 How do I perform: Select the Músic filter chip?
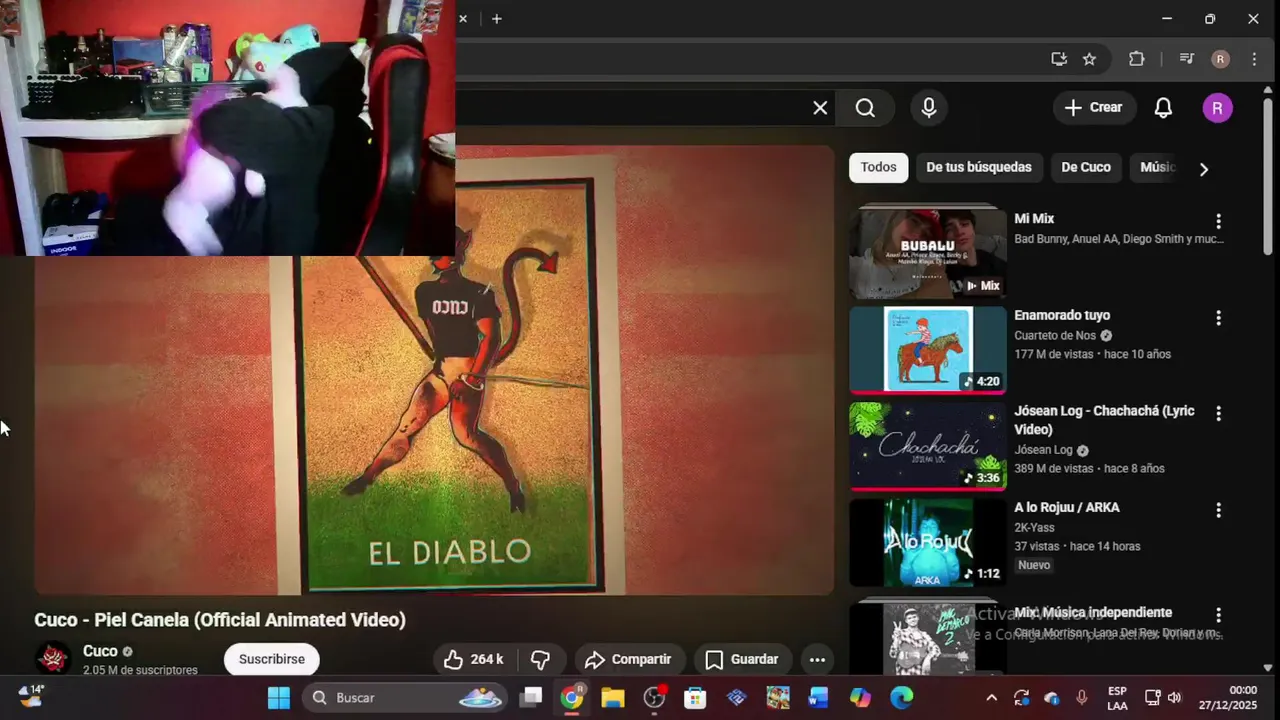point(1157,167)
